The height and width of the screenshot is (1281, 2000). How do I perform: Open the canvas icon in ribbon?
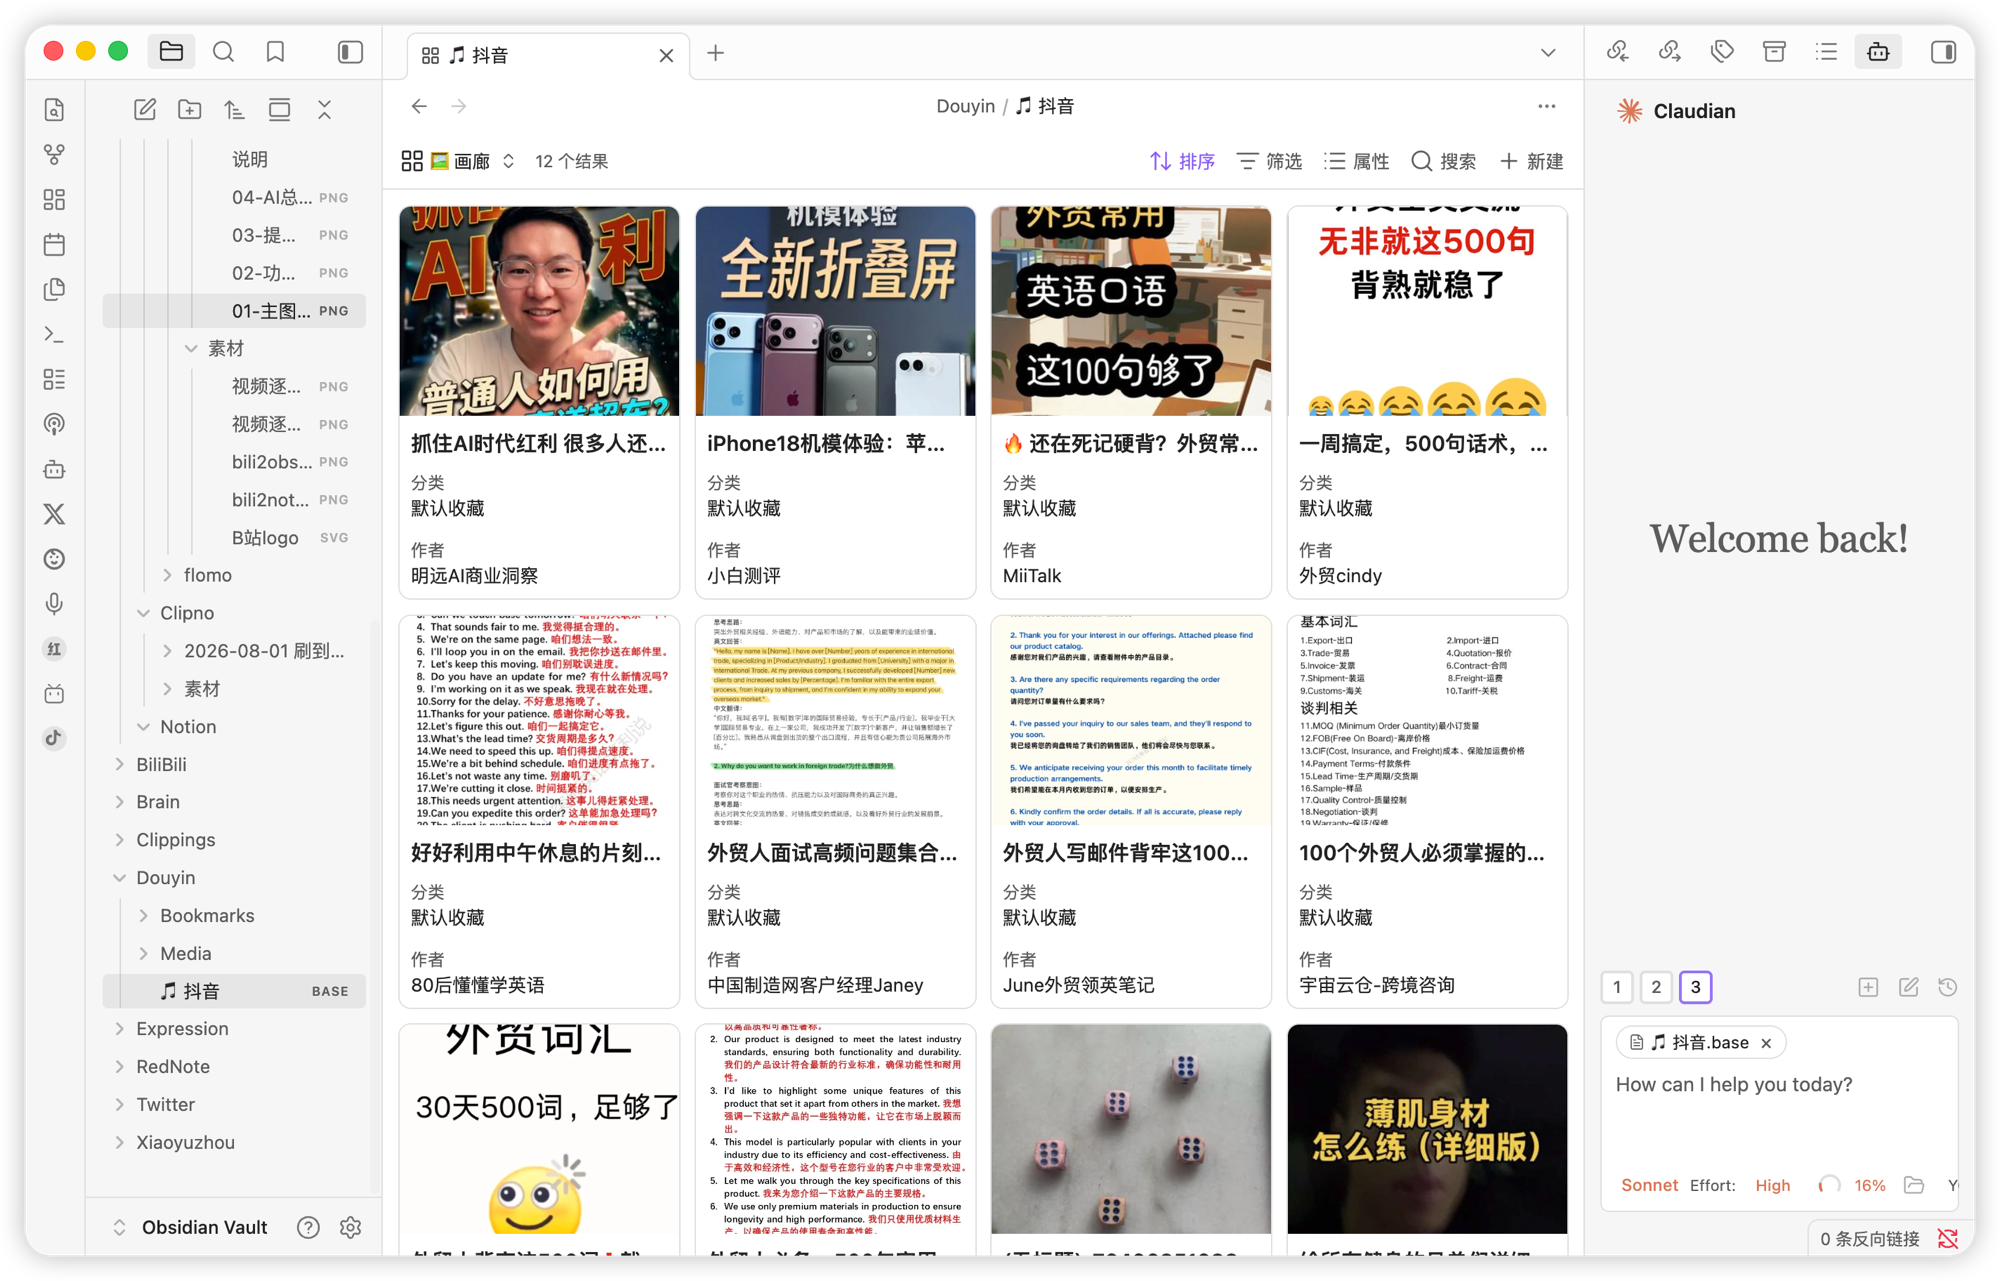[x=55, y=200]
